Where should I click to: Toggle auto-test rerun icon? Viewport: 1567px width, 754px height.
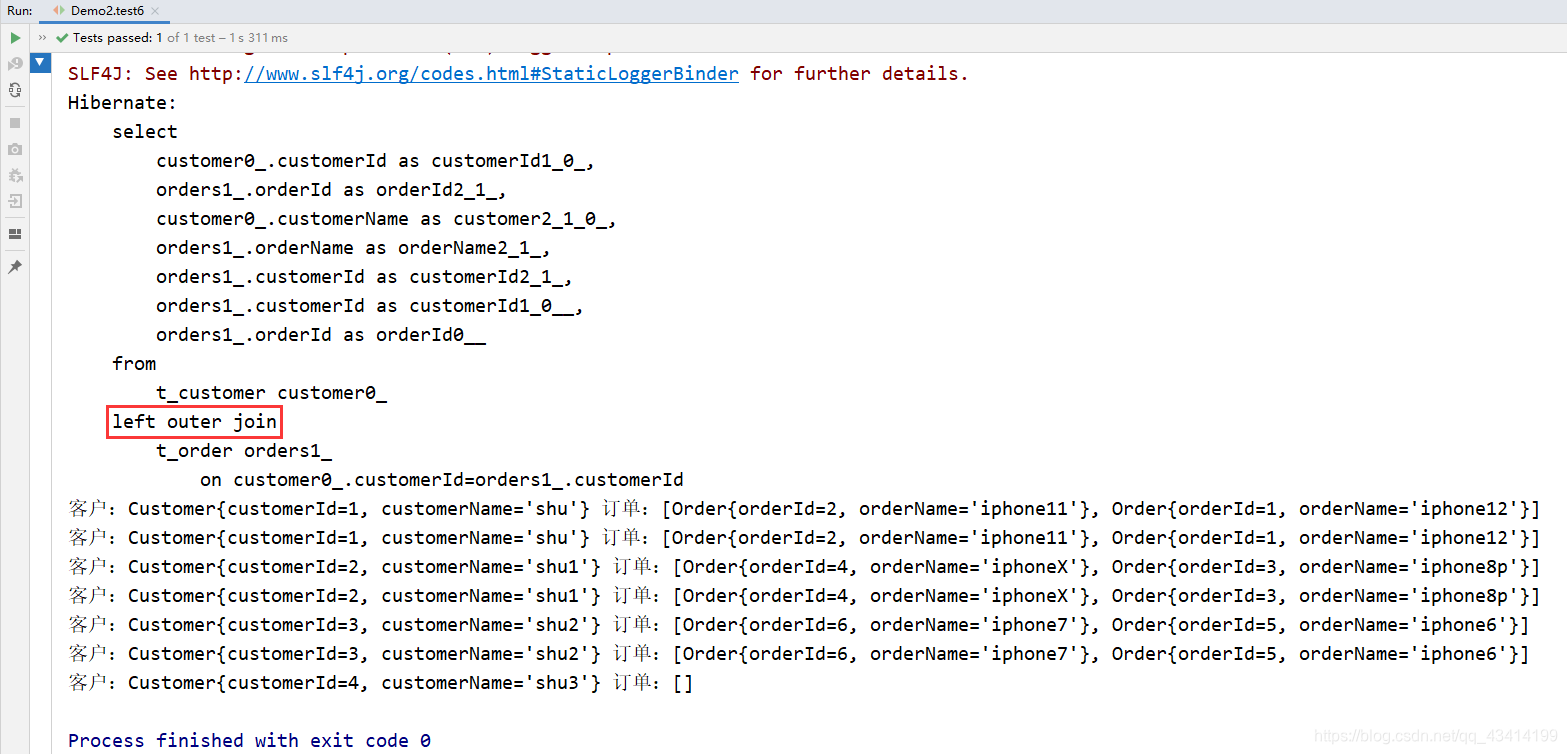15,90
